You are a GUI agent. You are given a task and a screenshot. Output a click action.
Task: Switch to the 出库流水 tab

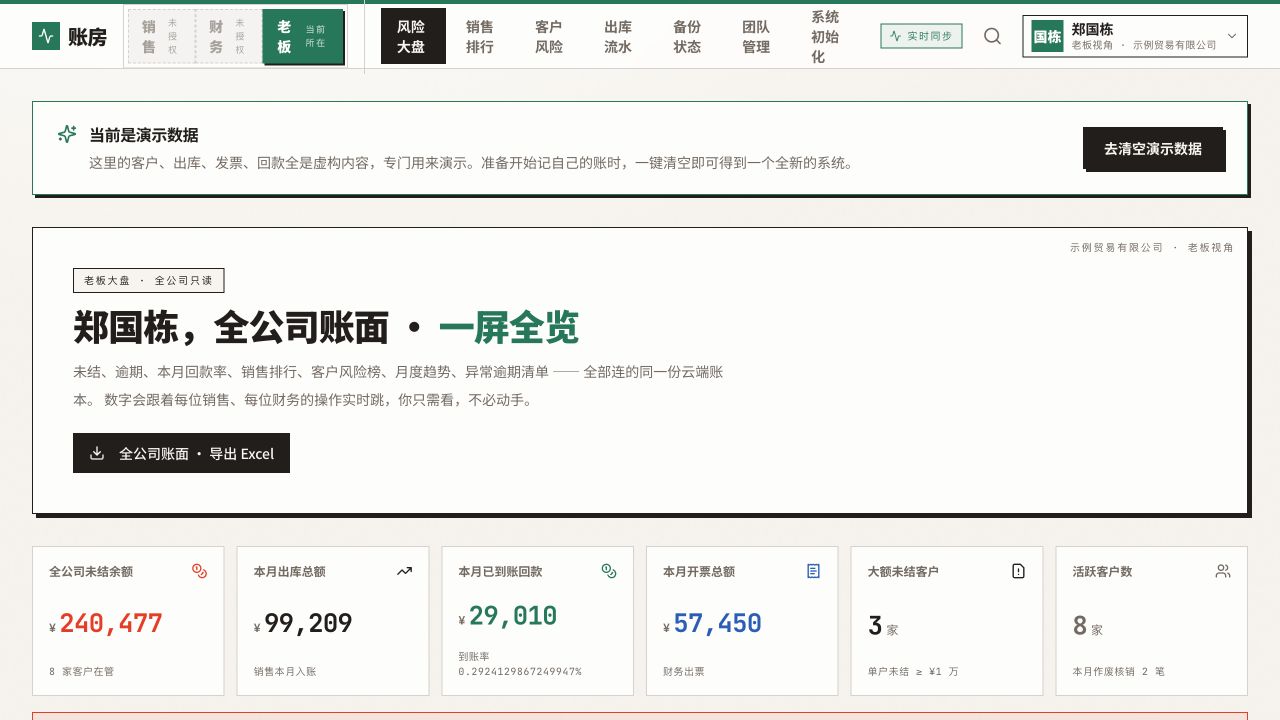tap(619, 37)
